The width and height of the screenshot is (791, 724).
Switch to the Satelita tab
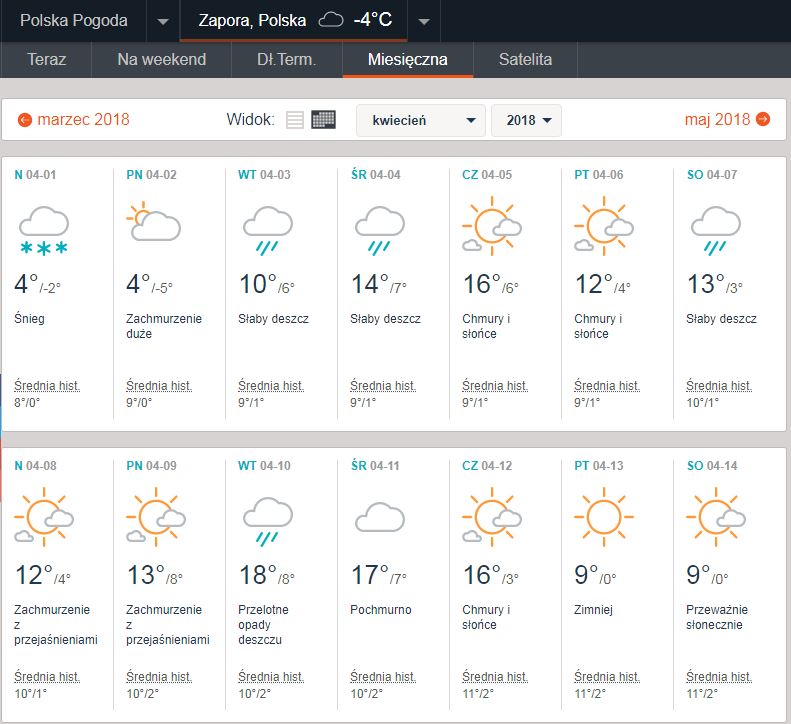point(525,59)
